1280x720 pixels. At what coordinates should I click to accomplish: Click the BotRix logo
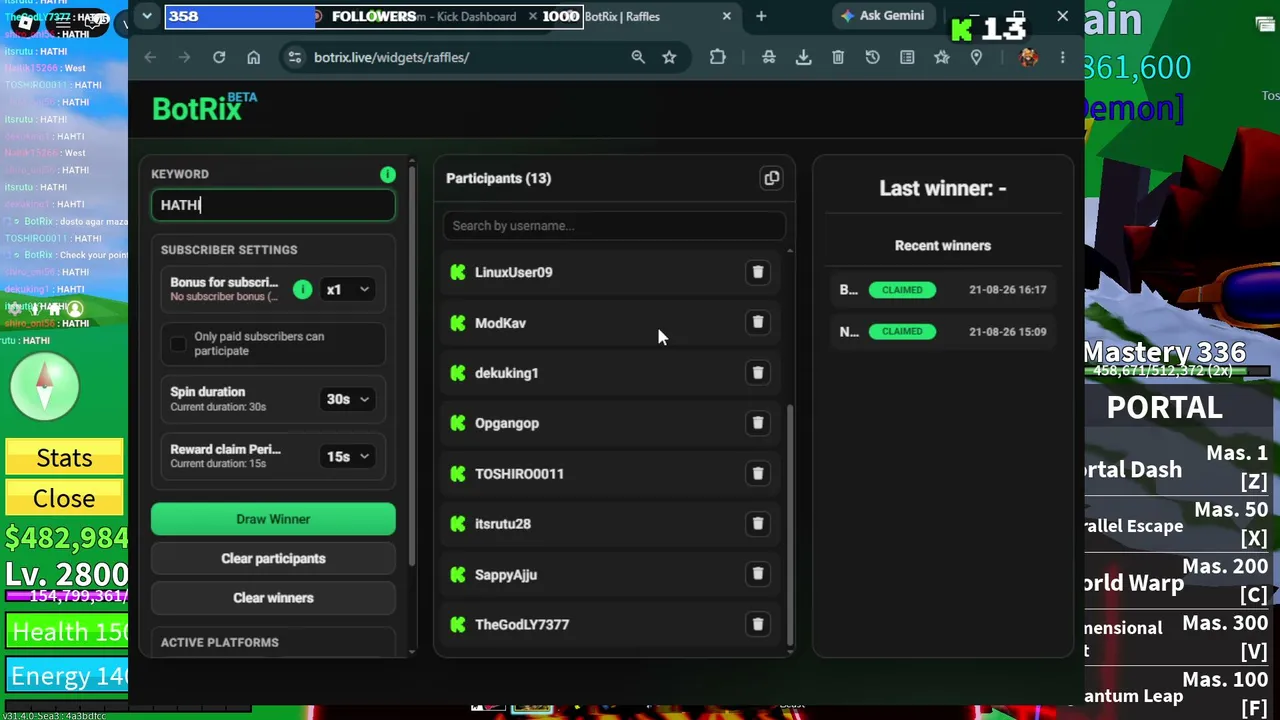205,107
